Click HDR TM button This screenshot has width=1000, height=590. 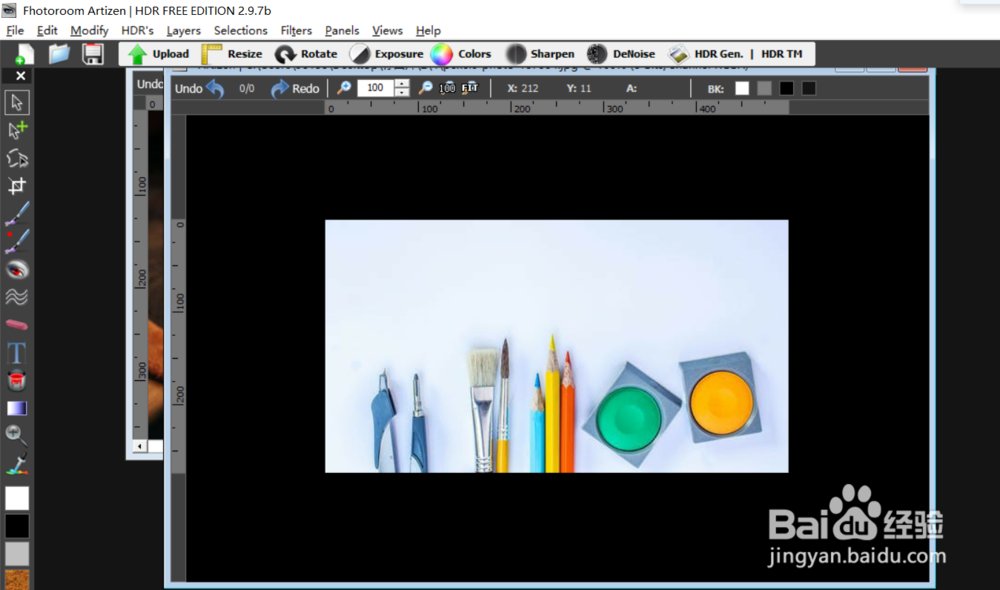point(782,54)
